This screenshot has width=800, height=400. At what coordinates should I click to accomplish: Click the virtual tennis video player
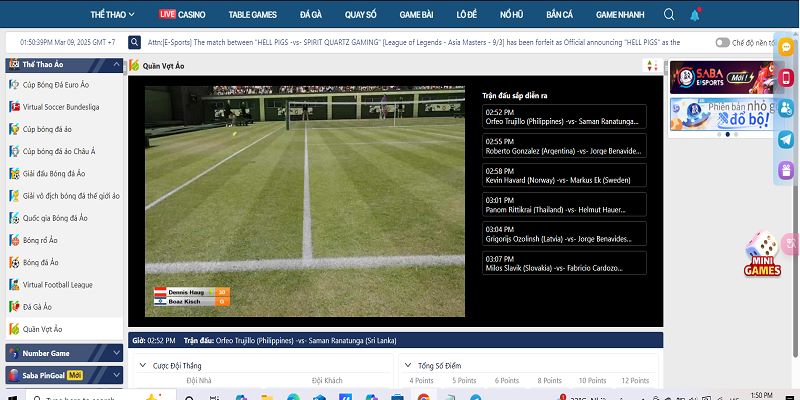pos(304,188)
